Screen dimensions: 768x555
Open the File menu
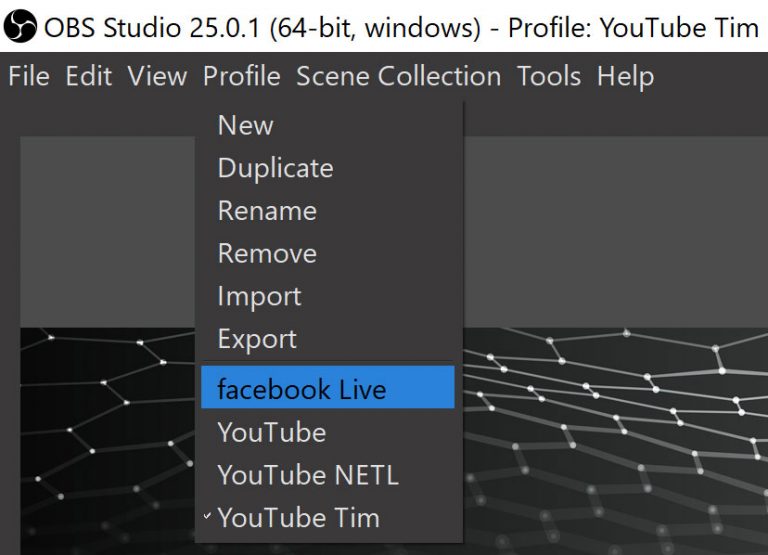pyautogui.click(x=29, y=76)
